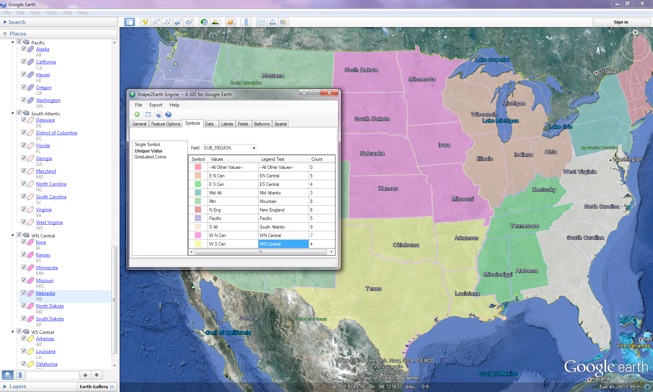Switch to the Labels tab
The height and width of the screenshot is (392, 653).
coord(227,124)
